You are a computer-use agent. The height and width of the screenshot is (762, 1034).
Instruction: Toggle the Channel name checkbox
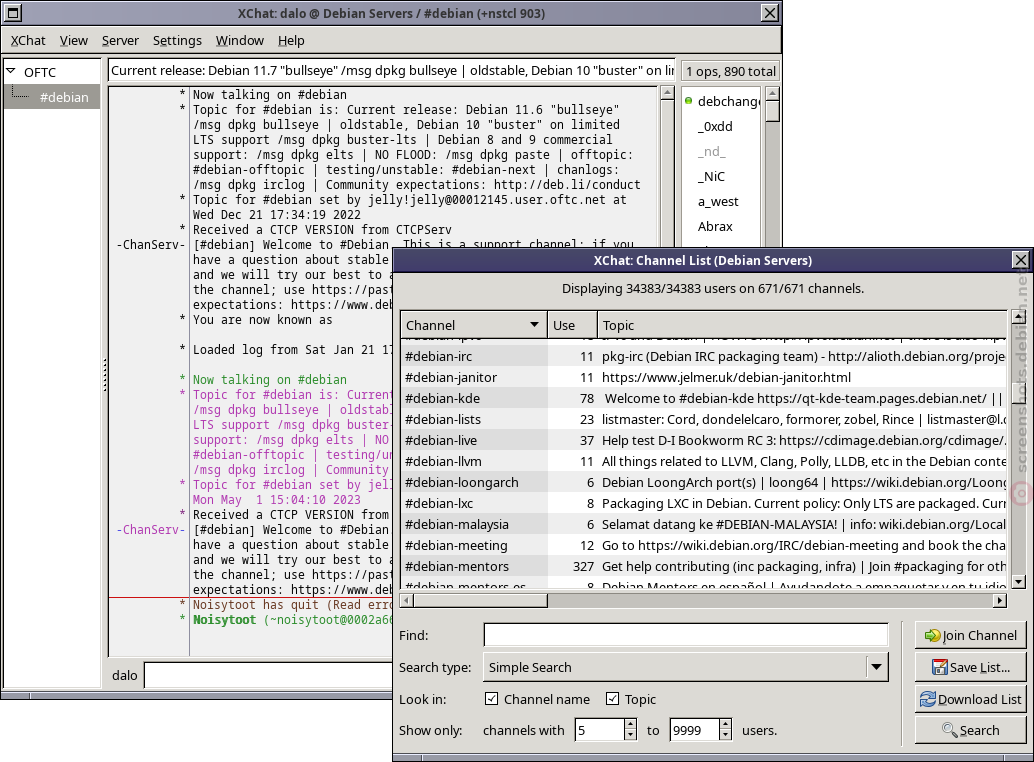click(491, 699)
